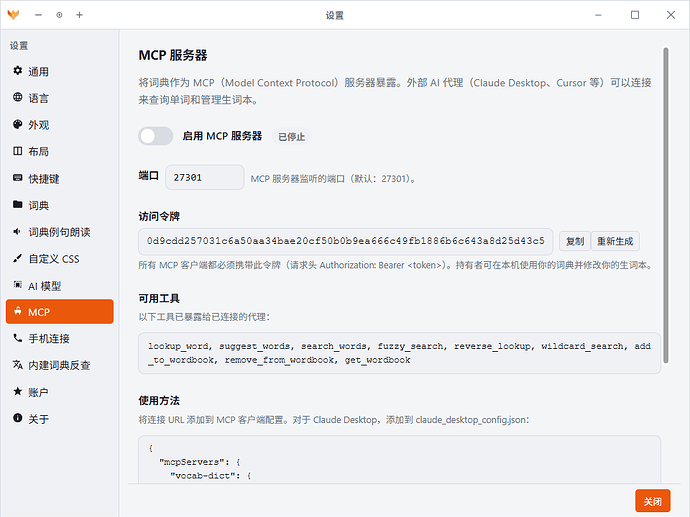Click the 可用工具 heading
Image resolution: width=690 pixels, height=517 pixels.
click(x=159, y=299)
